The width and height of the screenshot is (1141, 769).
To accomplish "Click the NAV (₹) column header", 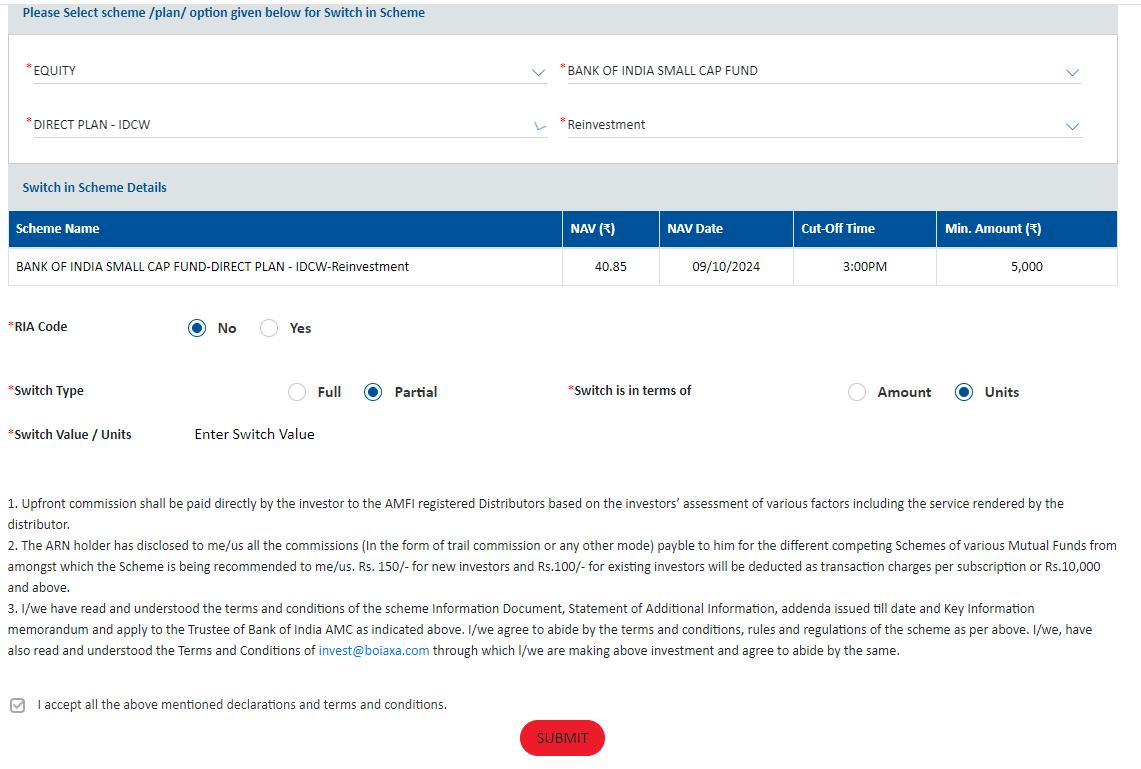I will 593,229.
